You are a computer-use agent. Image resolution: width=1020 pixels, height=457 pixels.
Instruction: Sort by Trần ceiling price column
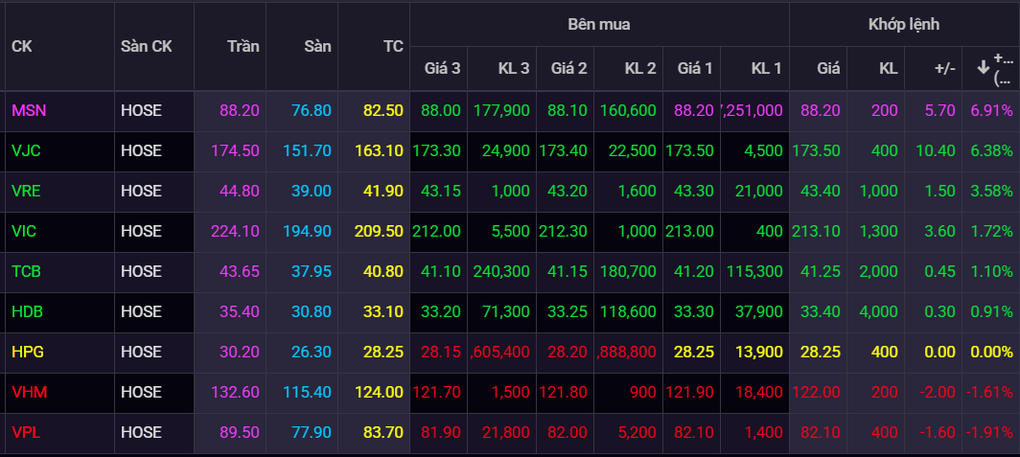pos(243,46)
